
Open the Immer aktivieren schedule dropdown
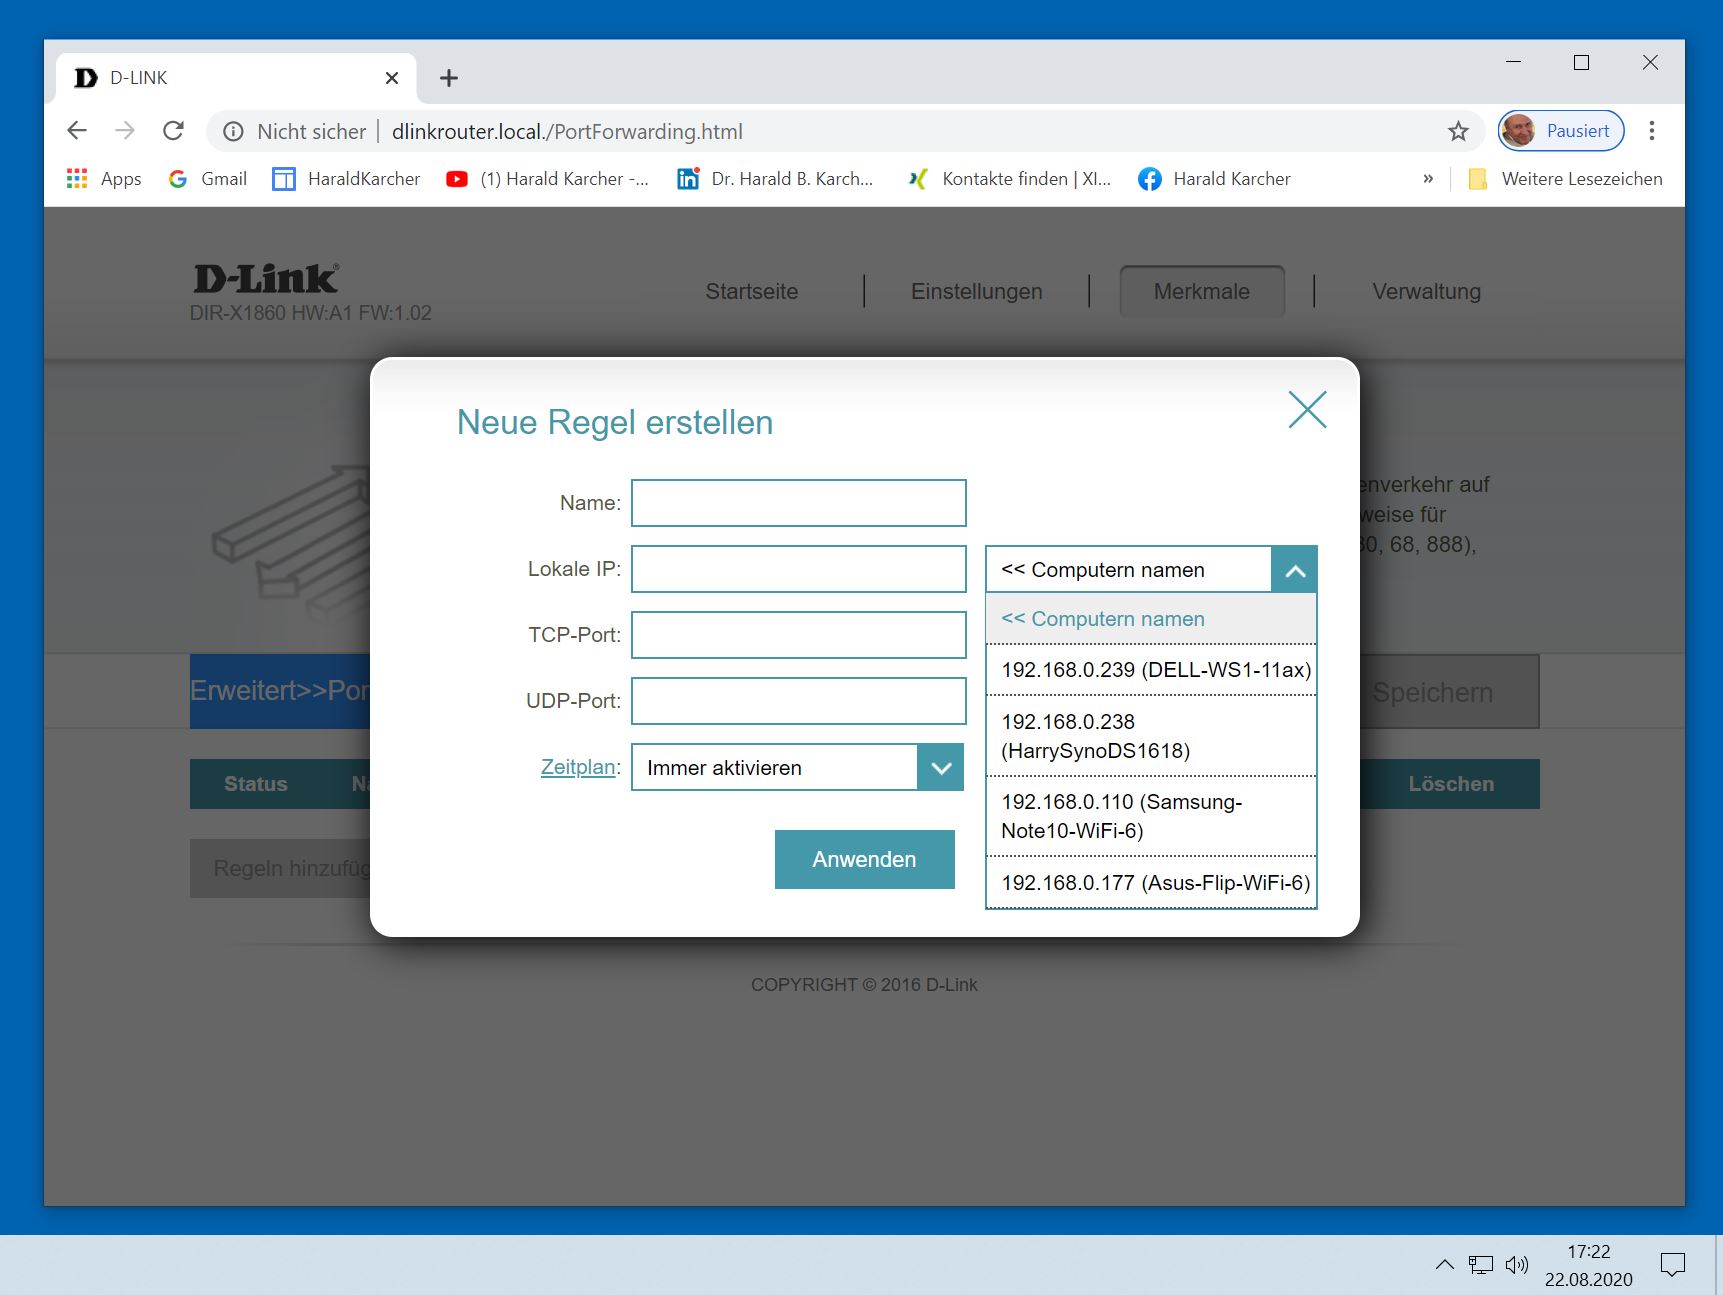coord(797,768)
